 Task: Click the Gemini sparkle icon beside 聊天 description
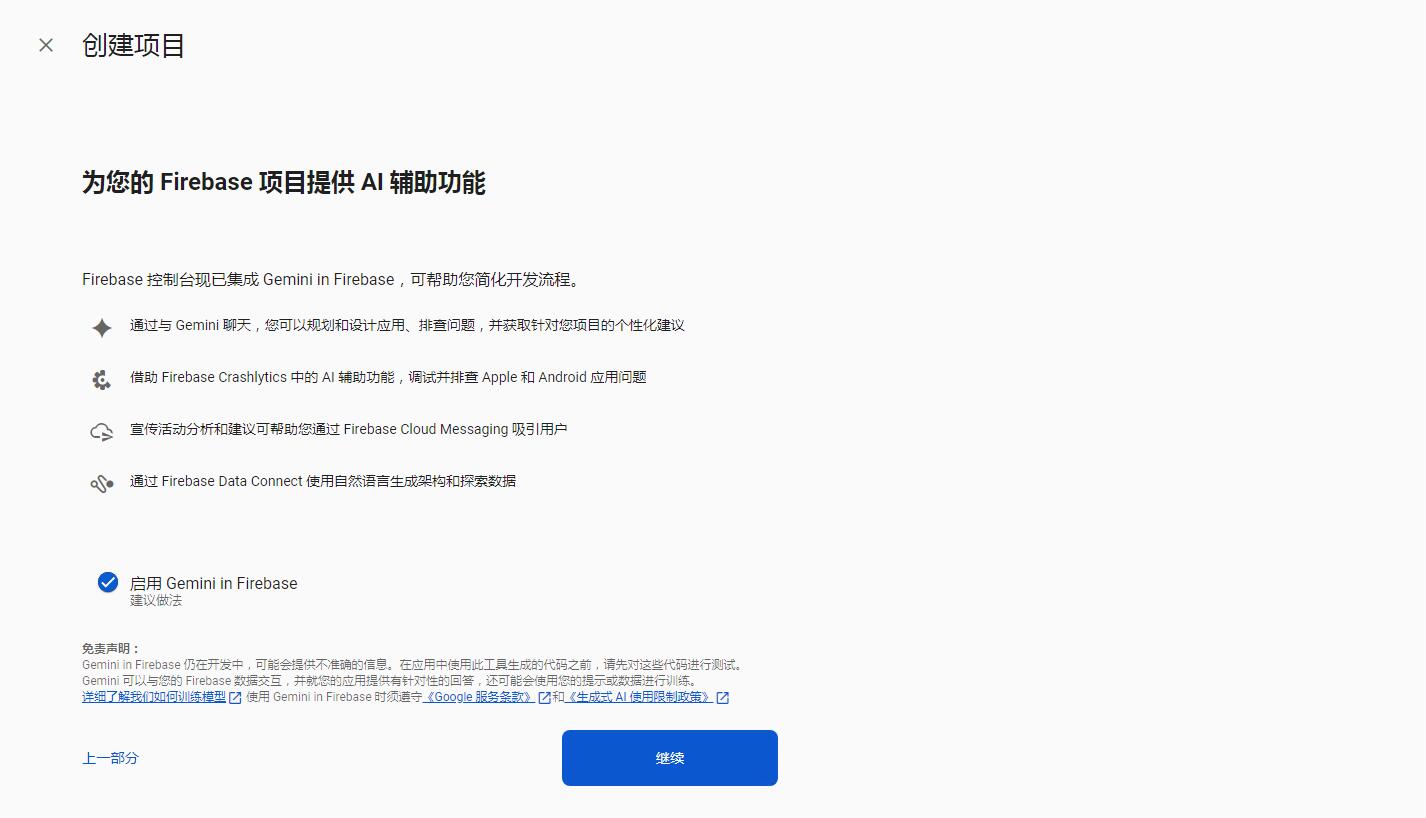102,327
